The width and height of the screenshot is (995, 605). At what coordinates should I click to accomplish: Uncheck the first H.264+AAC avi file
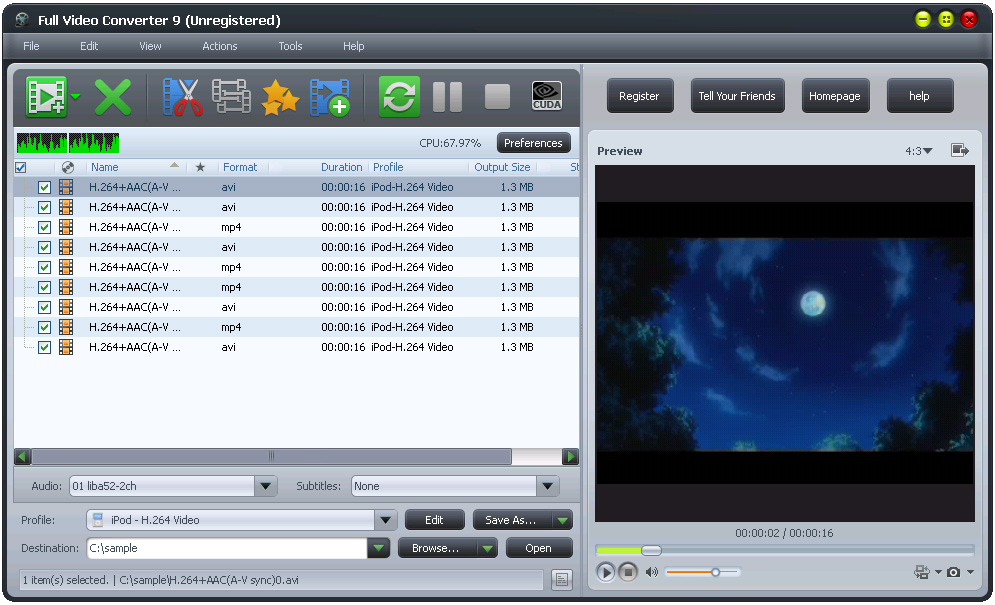coord(44,187)
